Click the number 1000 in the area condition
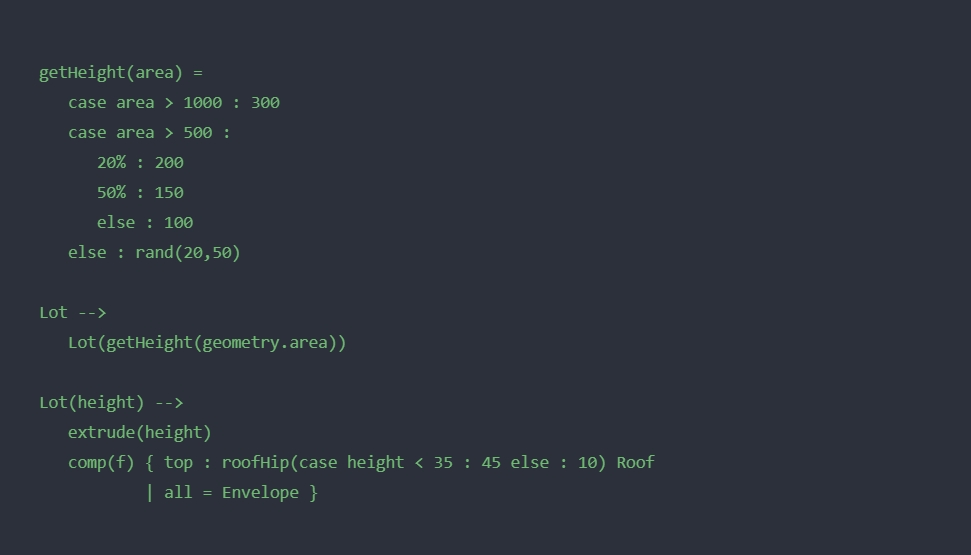This screenshot has width=971, height=555. pos(202,103)
